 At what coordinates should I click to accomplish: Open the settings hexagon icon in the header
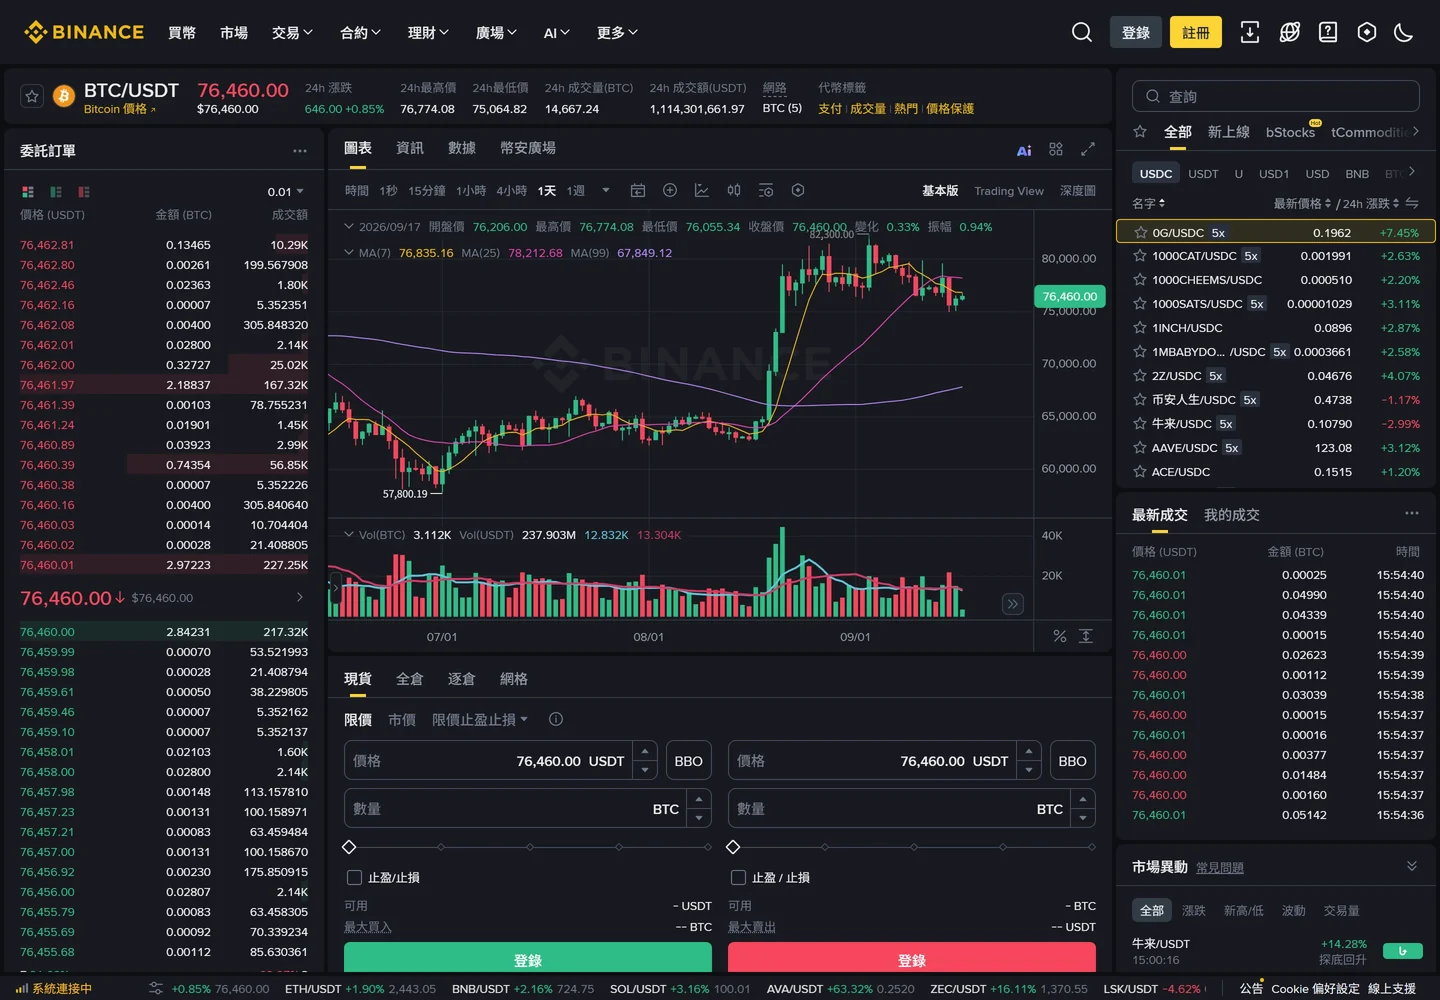point(1367,33)
